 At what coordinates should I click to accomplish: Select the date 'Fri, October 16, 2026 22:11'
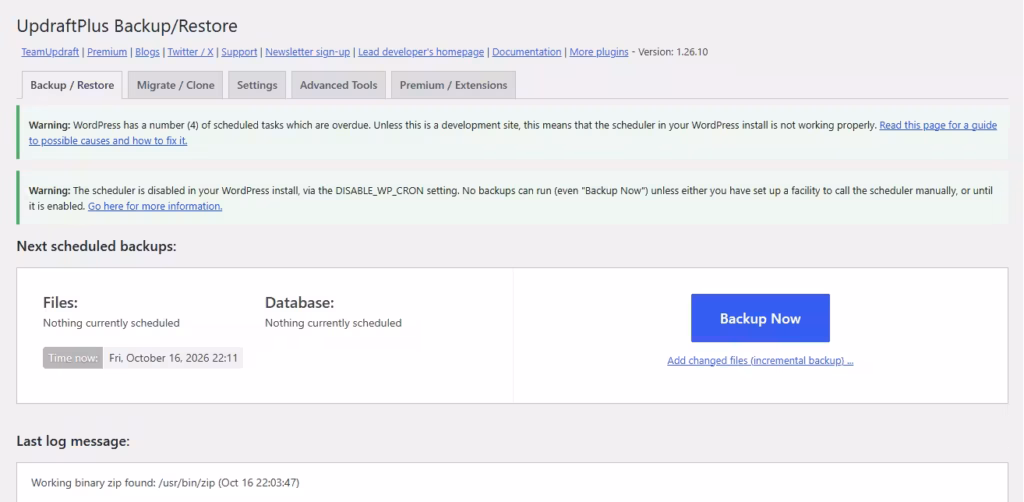173,358
